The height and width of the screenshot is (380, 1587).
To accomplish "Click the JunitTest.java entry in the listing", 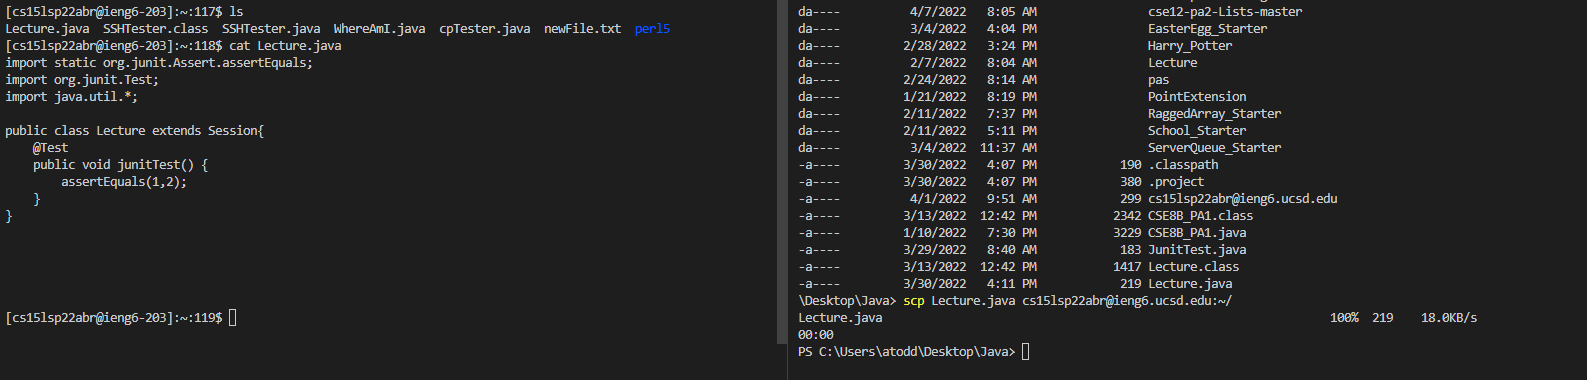I will pos(1197,250).
